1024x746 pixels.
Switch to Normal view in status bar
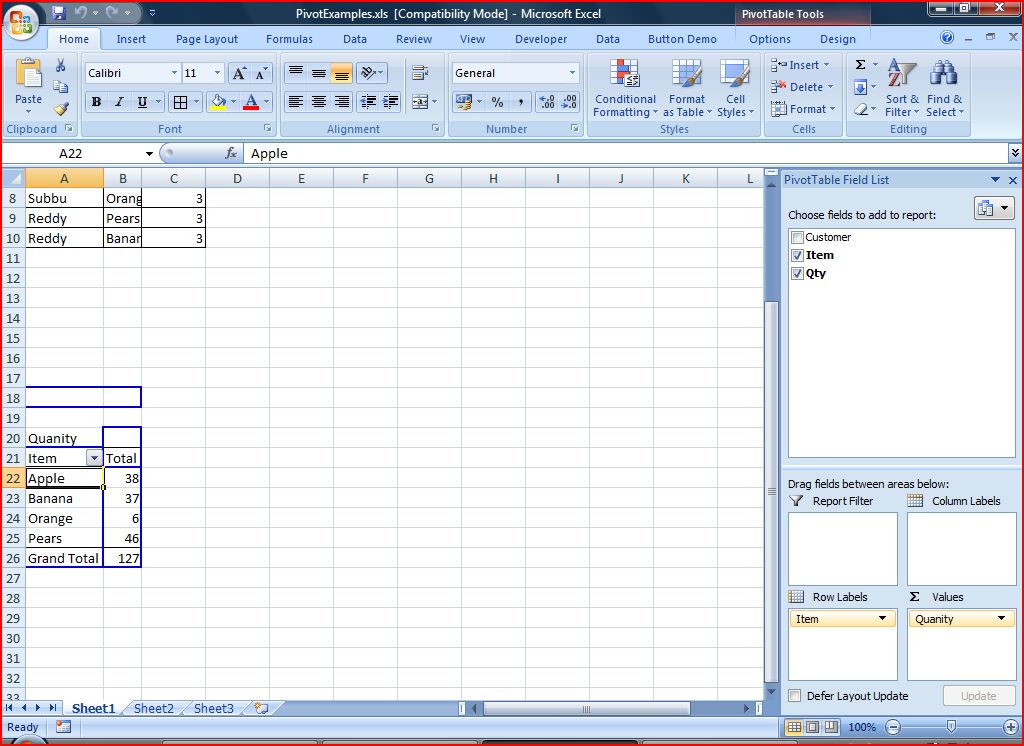[794, 727]
